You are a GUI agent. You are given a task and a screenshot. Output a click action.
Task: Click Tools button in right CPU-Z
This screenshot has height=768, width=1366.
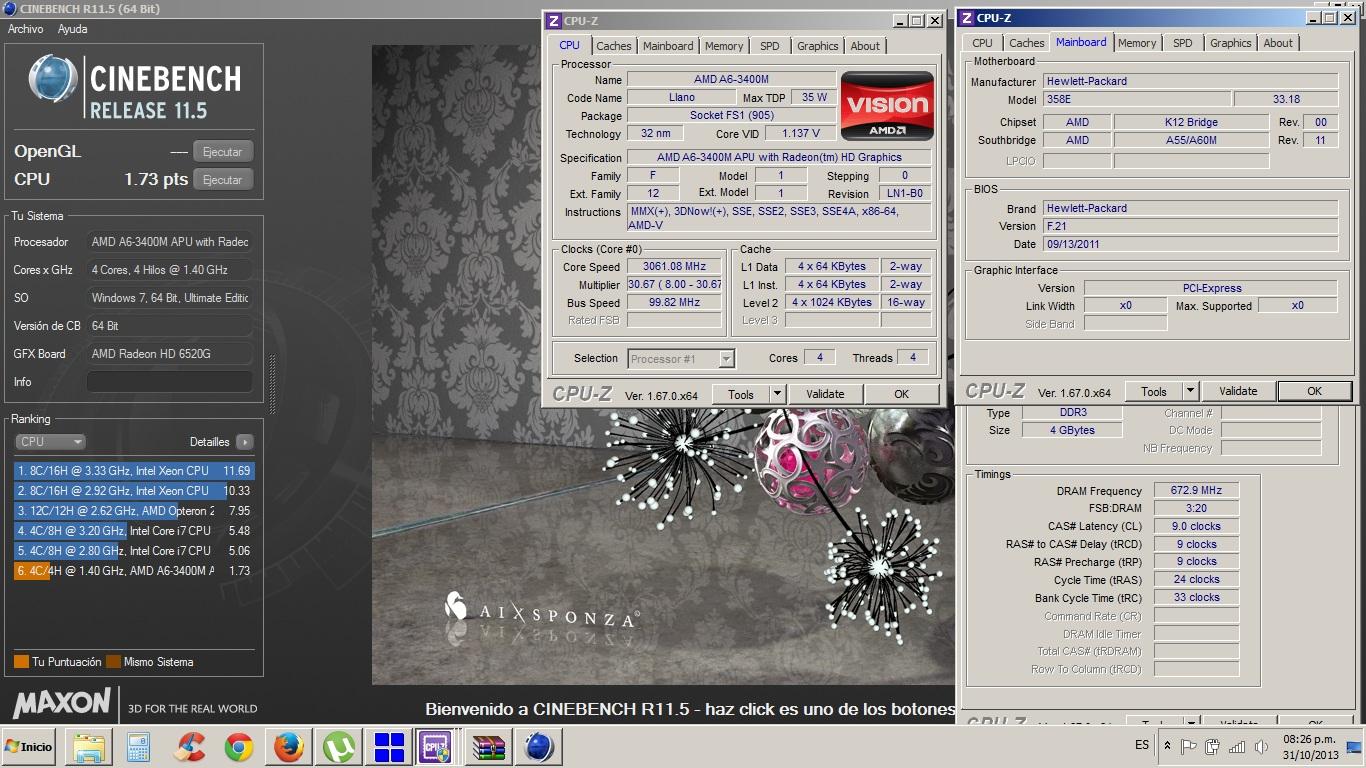(x=1154, y=391)
